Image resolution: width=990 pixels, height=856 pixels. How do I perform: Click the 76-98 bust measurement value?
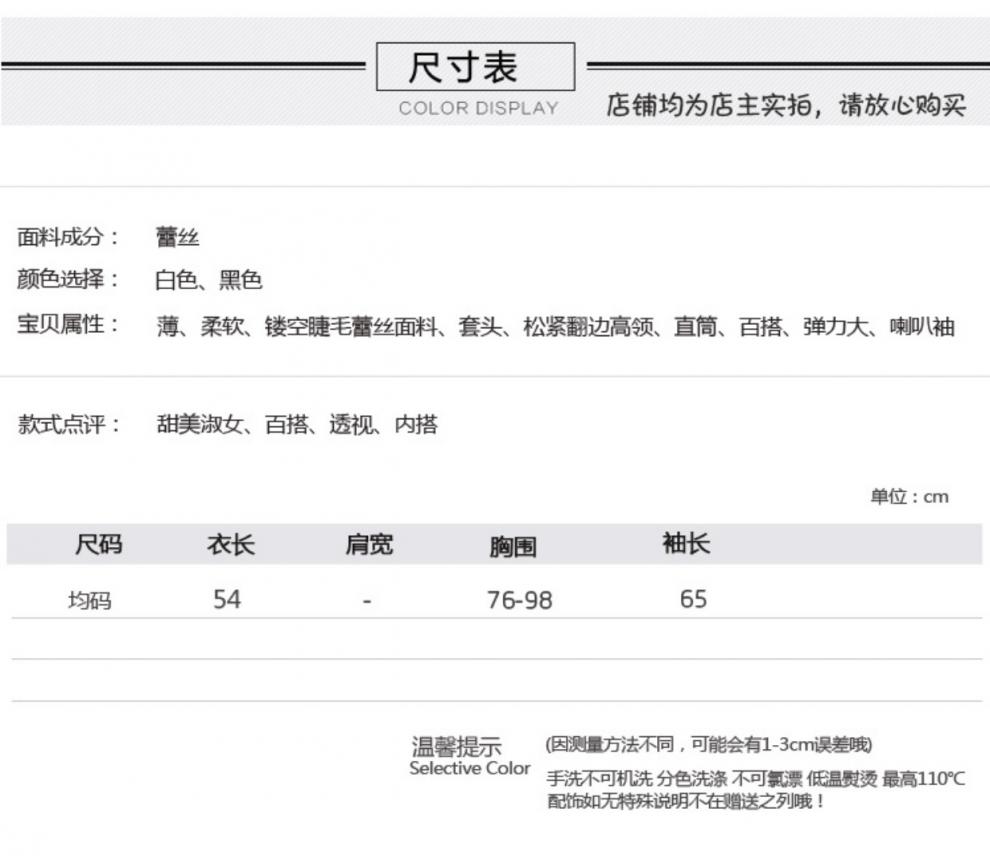click(519, 600)
